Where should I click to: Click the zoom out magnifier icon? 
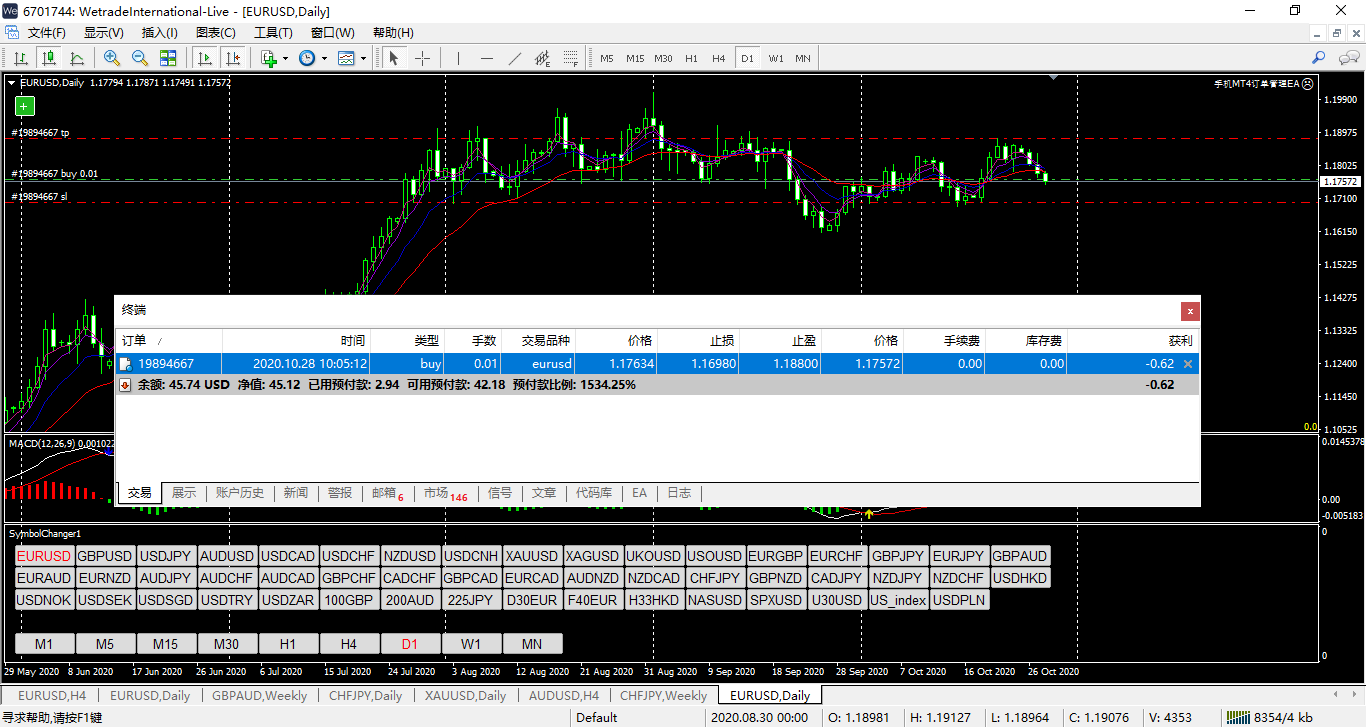(140, 58)
